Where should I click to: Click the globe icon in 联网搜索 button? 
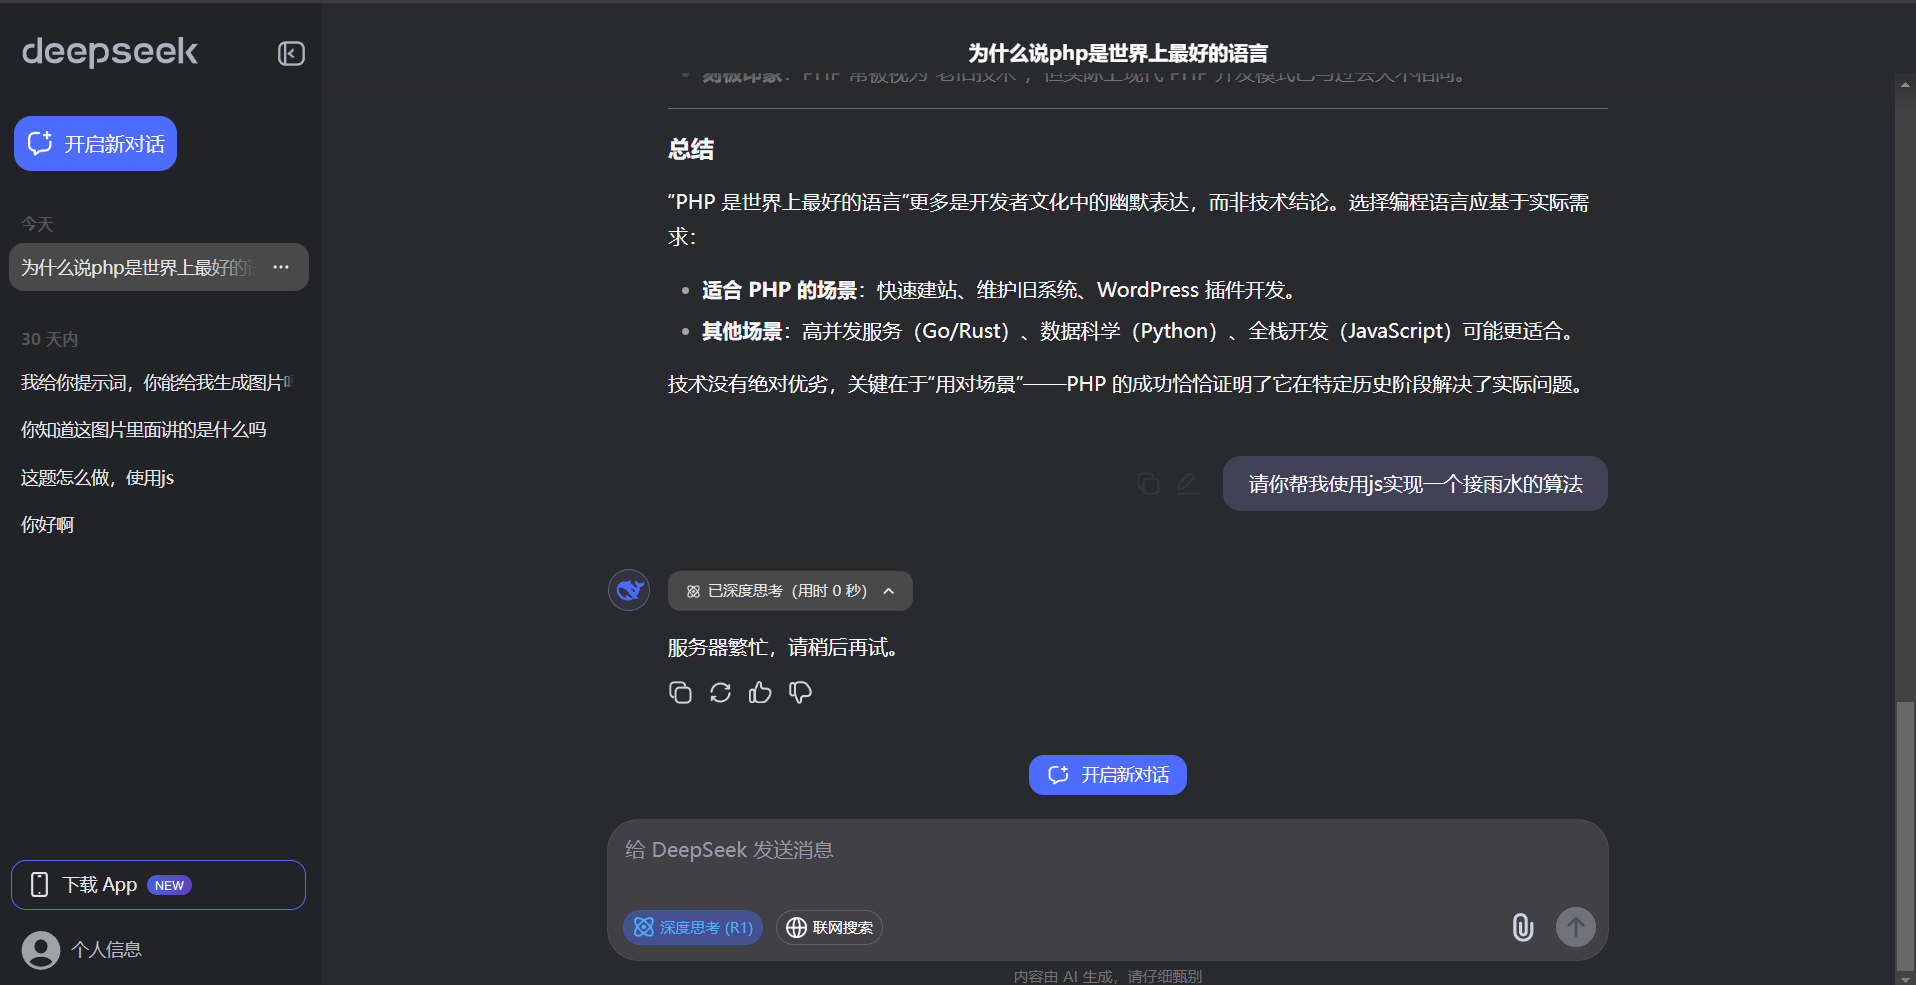(796, 927)
